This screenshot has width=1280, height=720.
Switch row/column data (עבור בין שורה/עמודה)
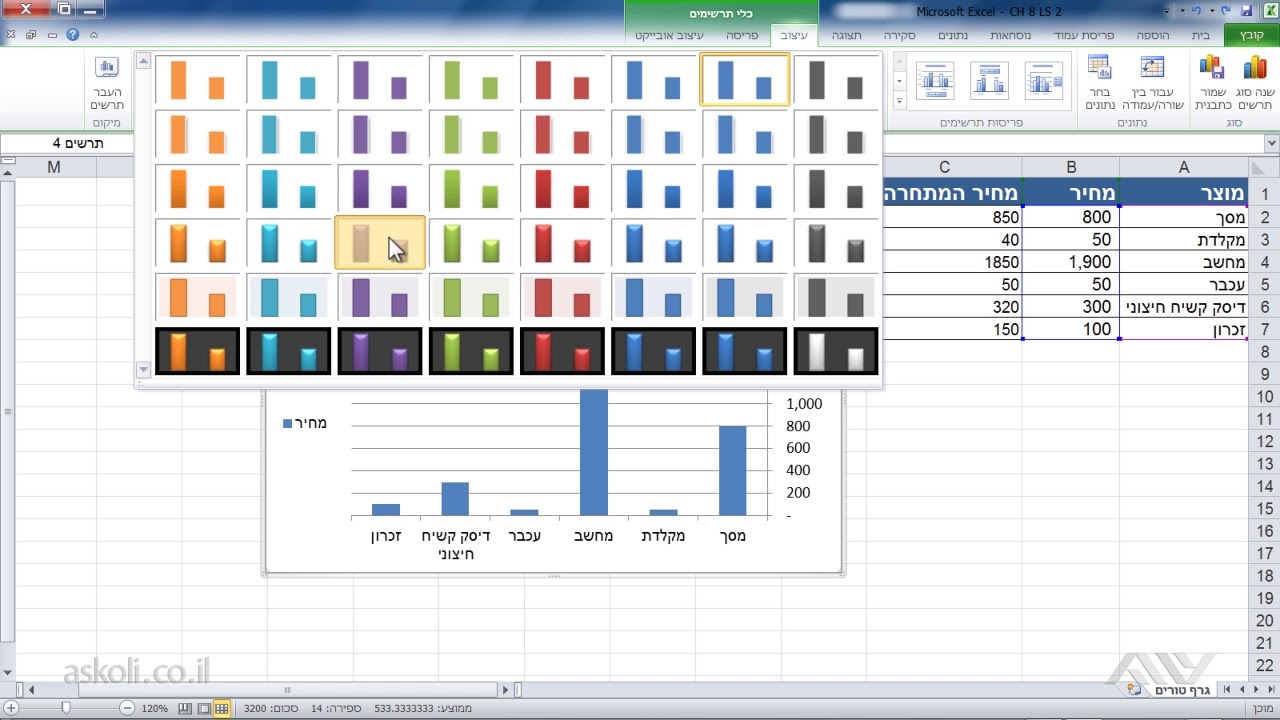(1152, 84)
